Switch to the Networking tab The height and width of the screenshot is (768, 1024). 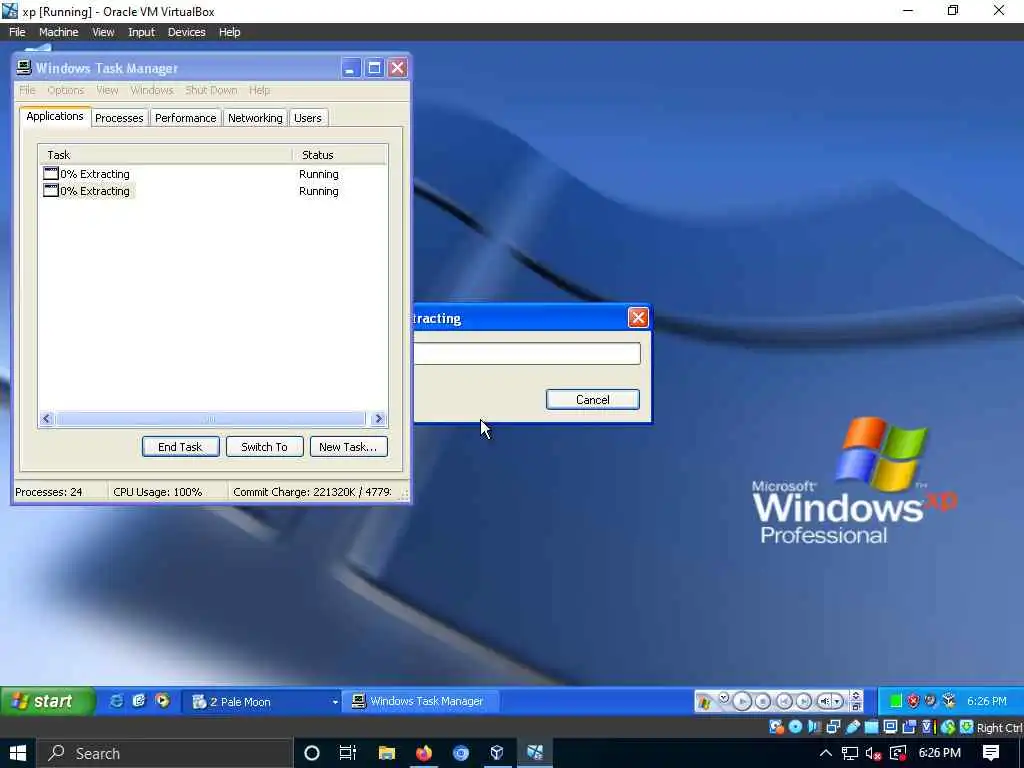point(255,118)
